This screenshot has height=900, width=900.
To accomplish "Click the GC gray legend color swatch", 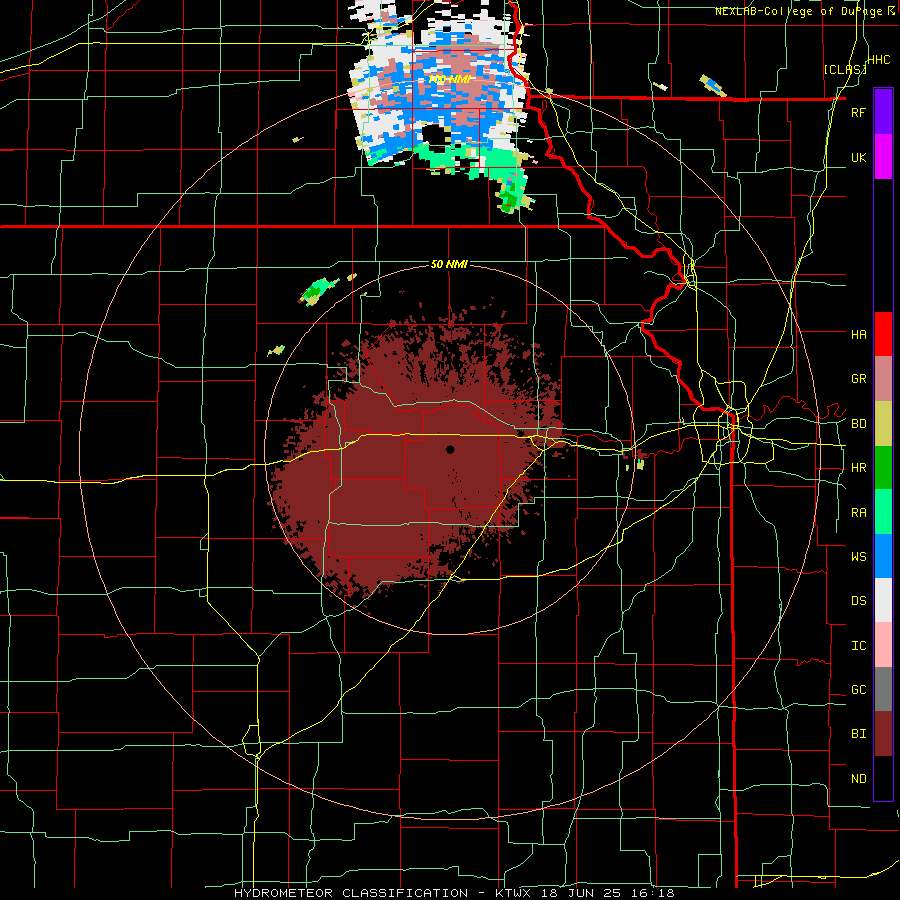I will [883, 690].
